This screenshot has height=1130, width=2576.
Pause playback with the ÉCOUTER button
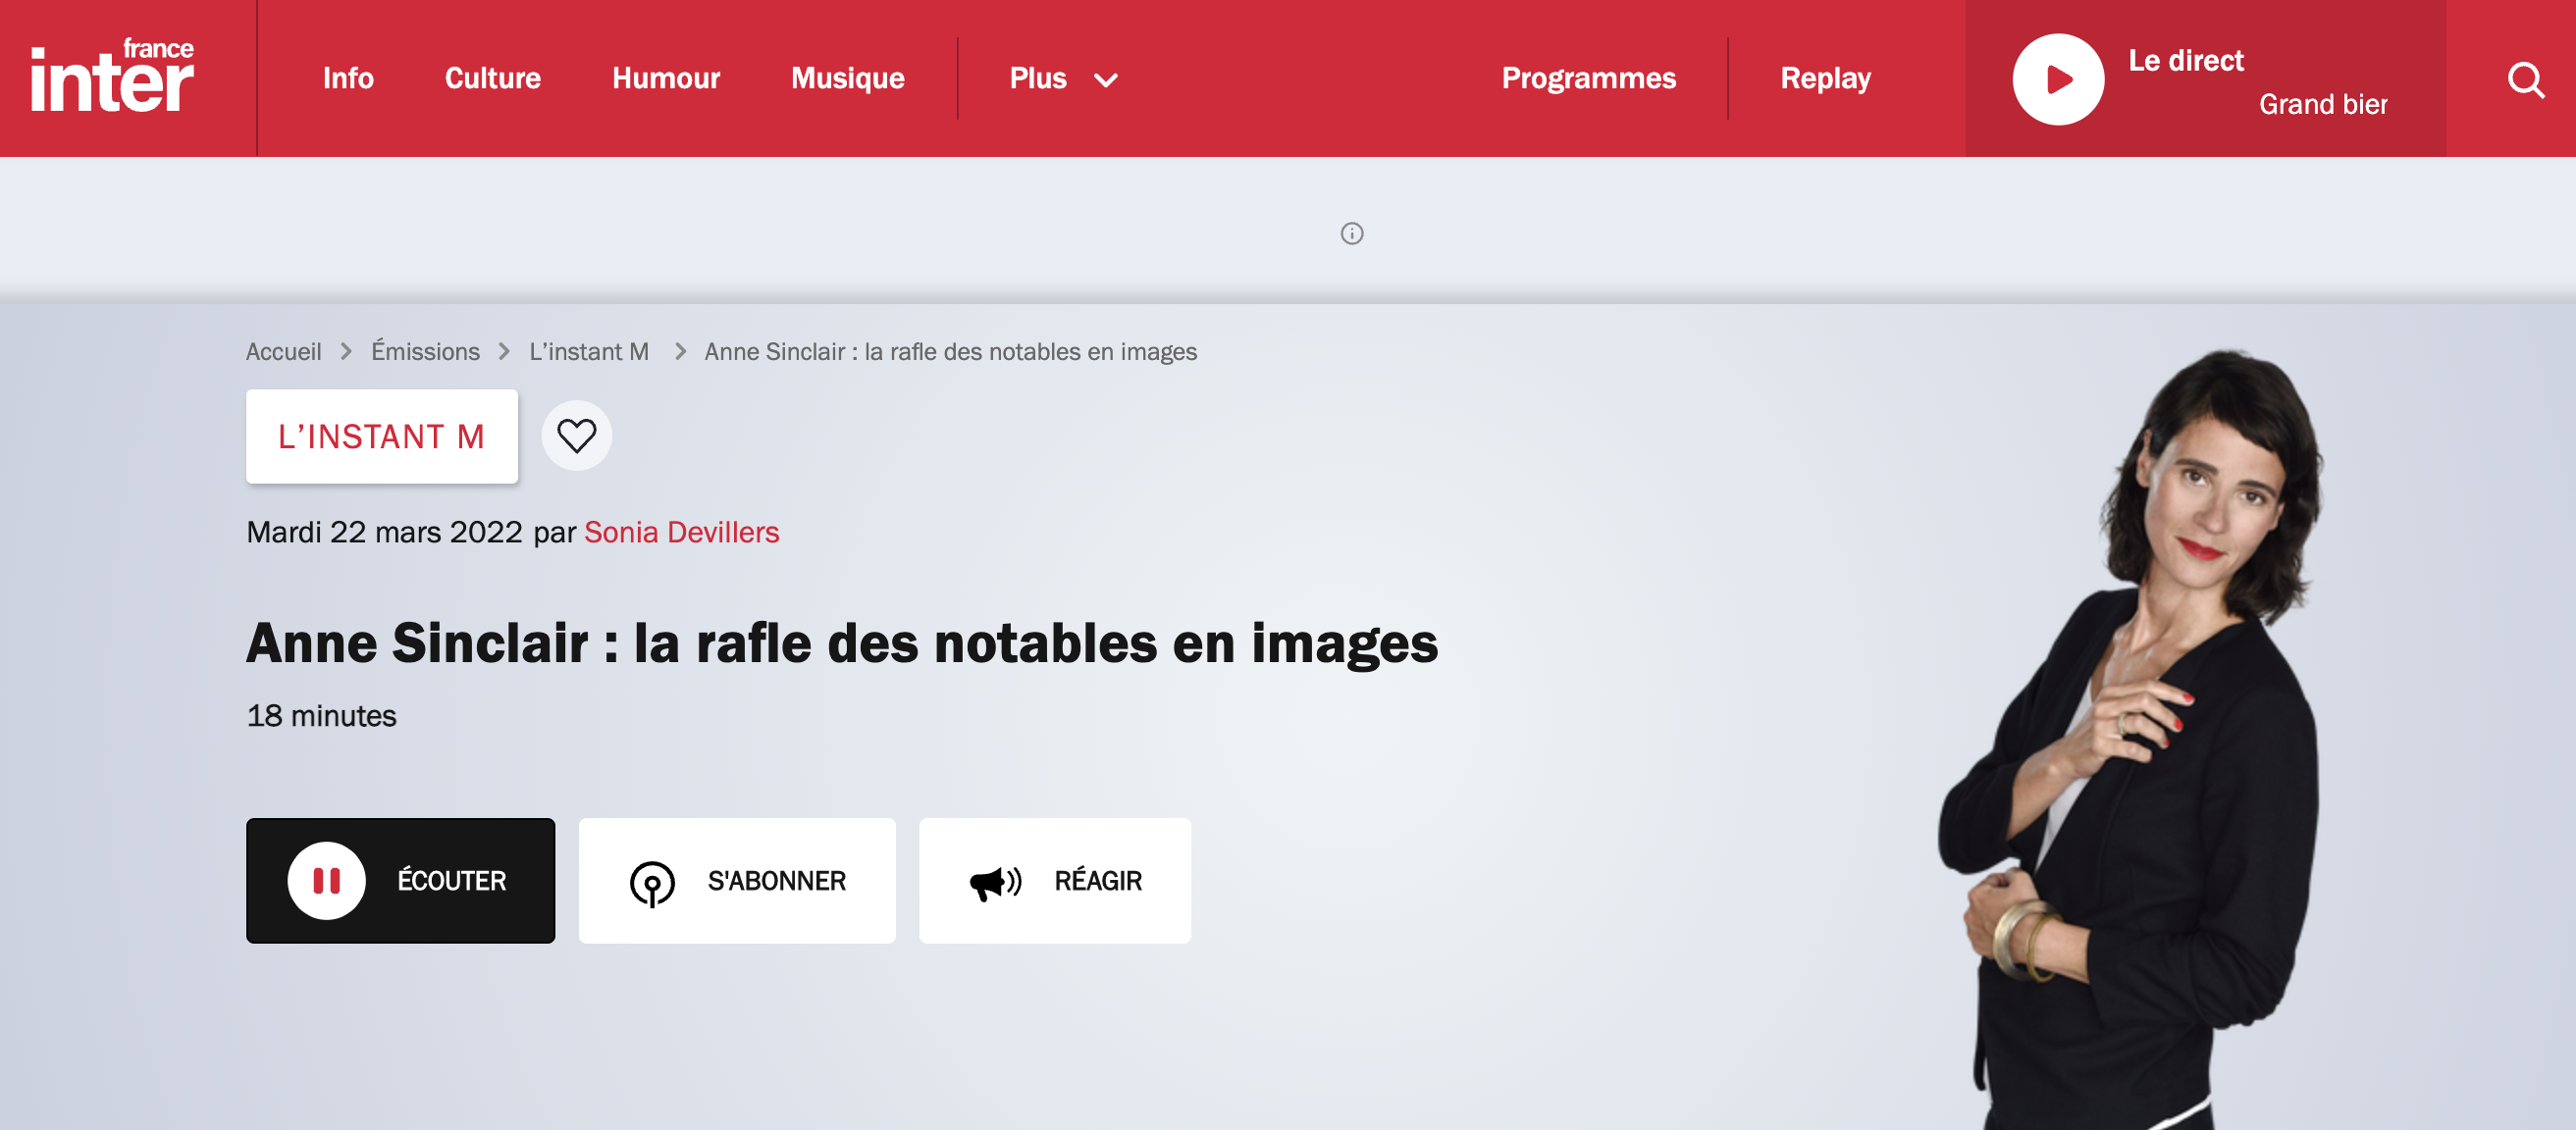pyautogui.click(x=400, y=881)
